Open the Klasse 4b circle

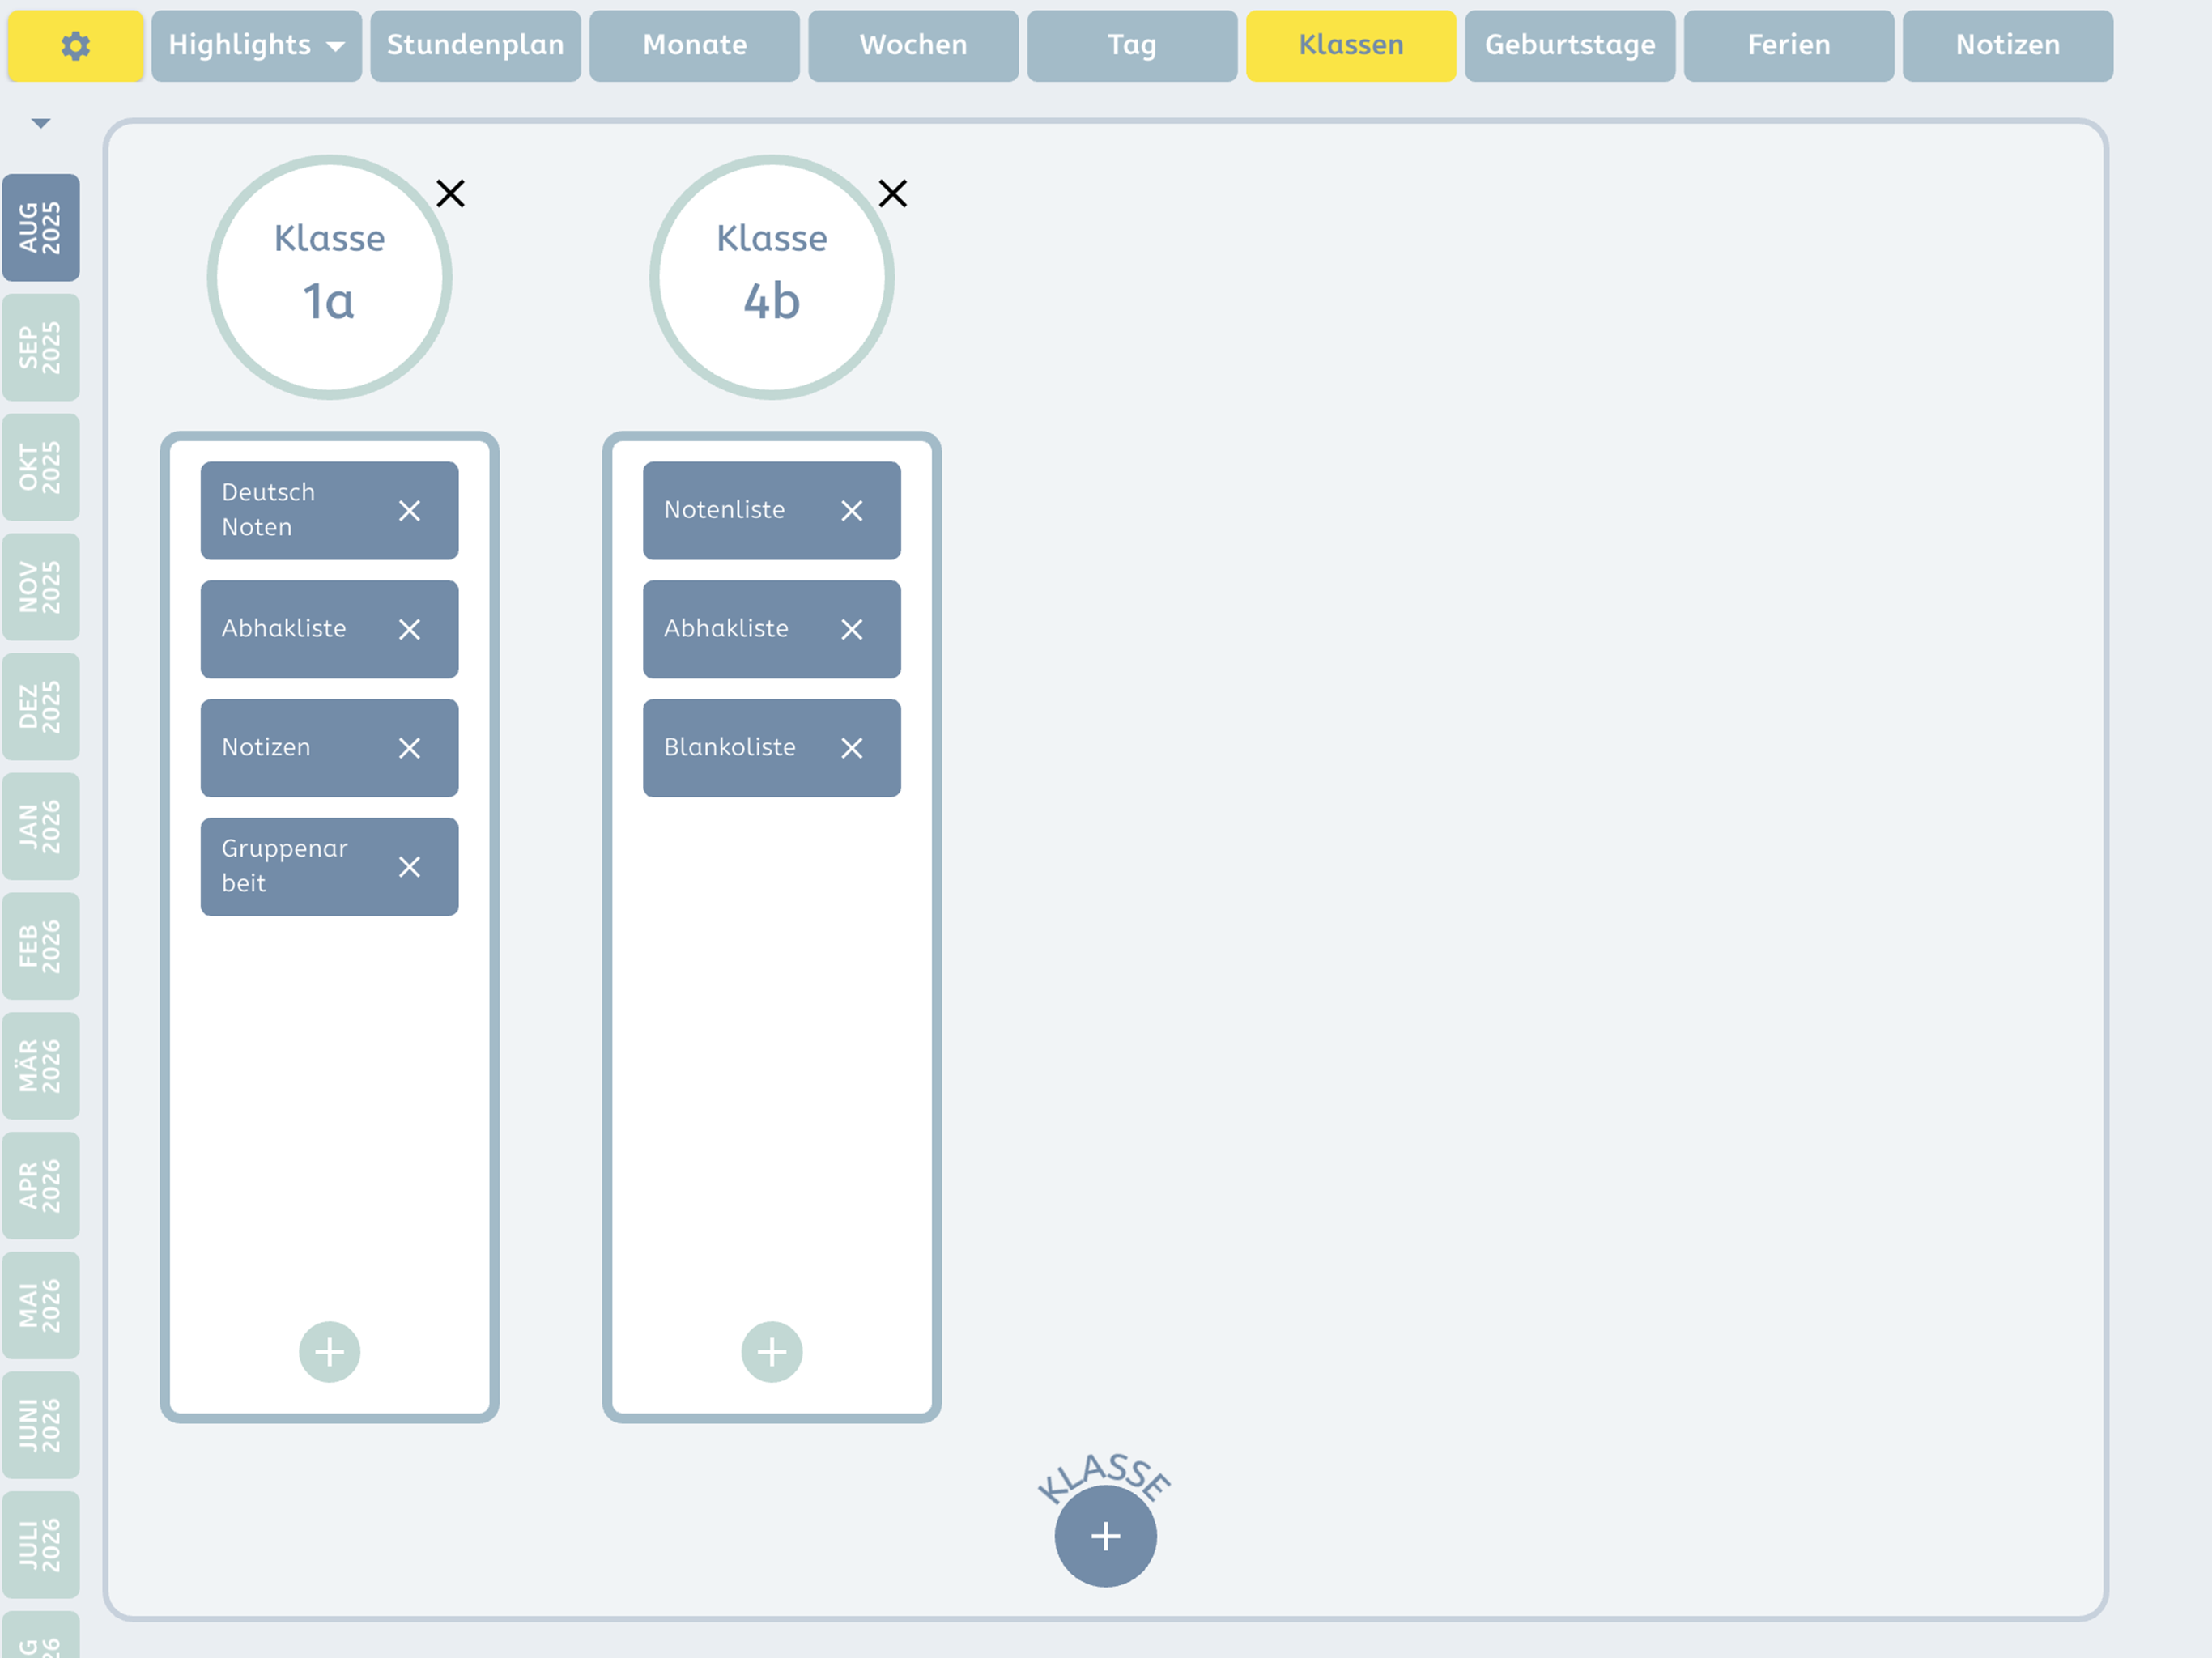pyautogui.click(x=772, y=277)
